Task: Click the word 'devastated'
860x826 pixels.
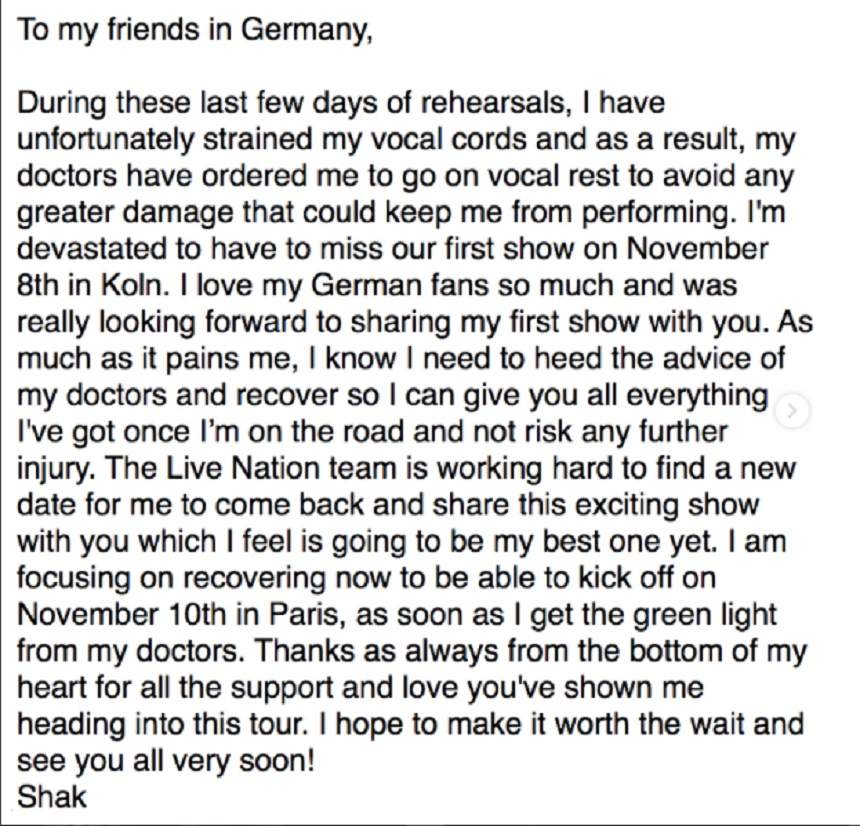Action: pos(93,248)
